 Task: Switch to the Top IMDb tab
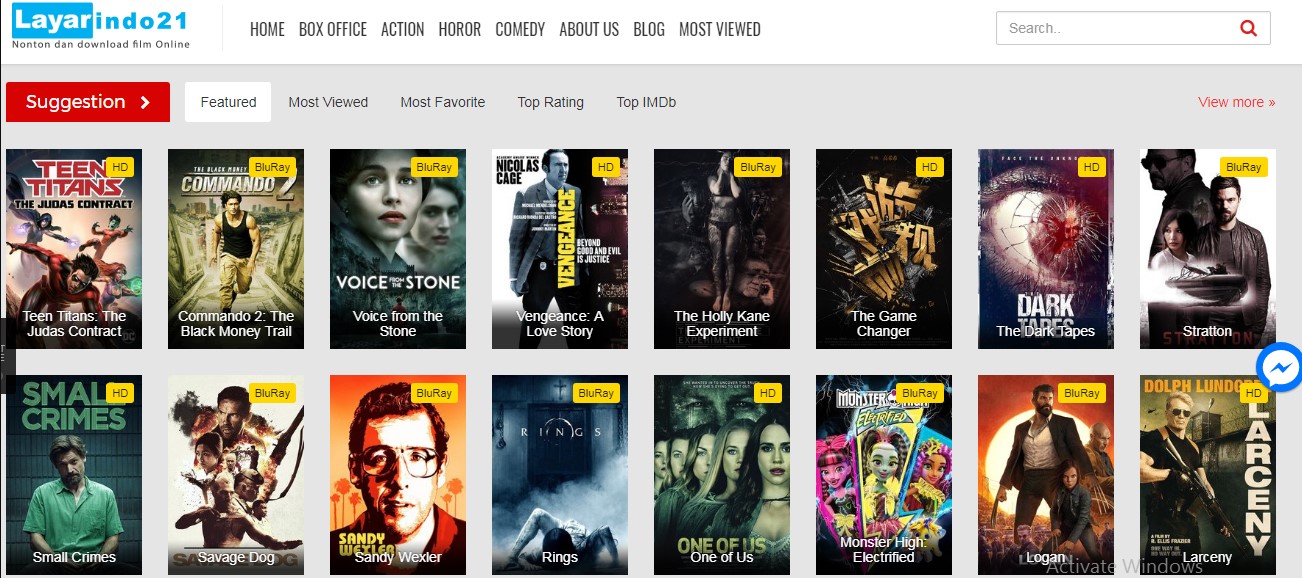tap(646, 102)
